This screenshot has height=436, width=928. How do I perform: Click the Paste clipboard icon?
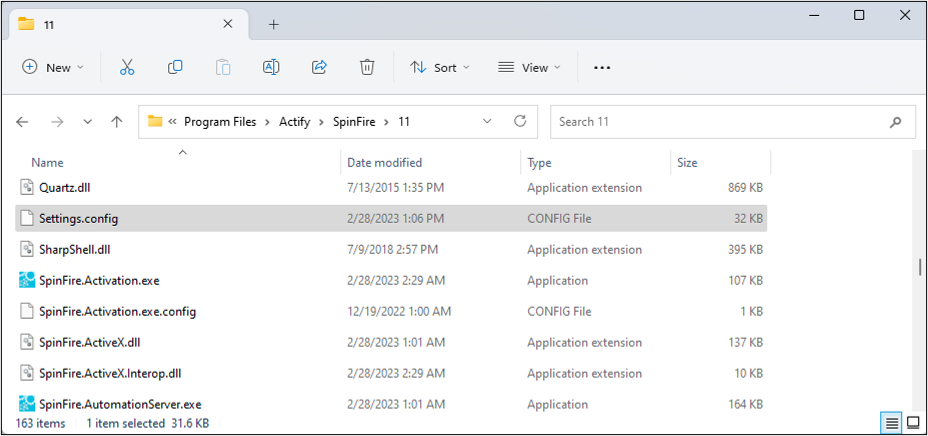[223, 67]
